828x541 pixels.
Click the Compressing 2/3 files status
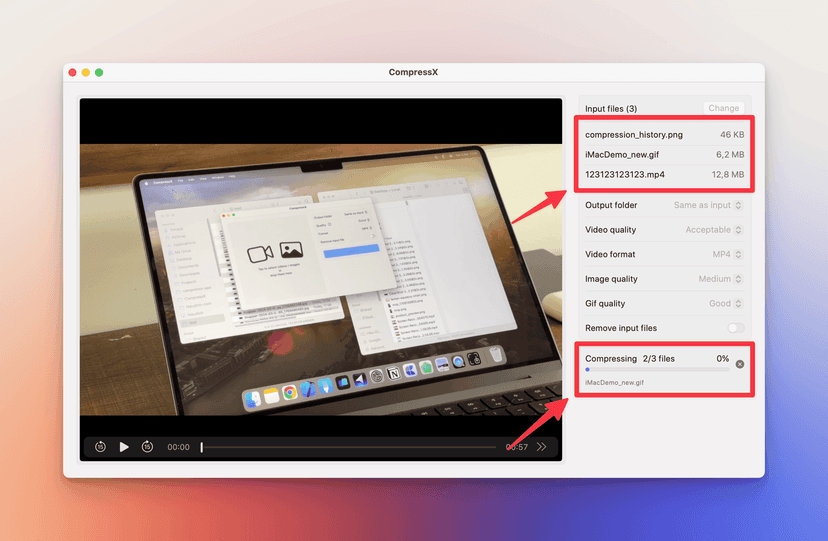coord(630,358)
